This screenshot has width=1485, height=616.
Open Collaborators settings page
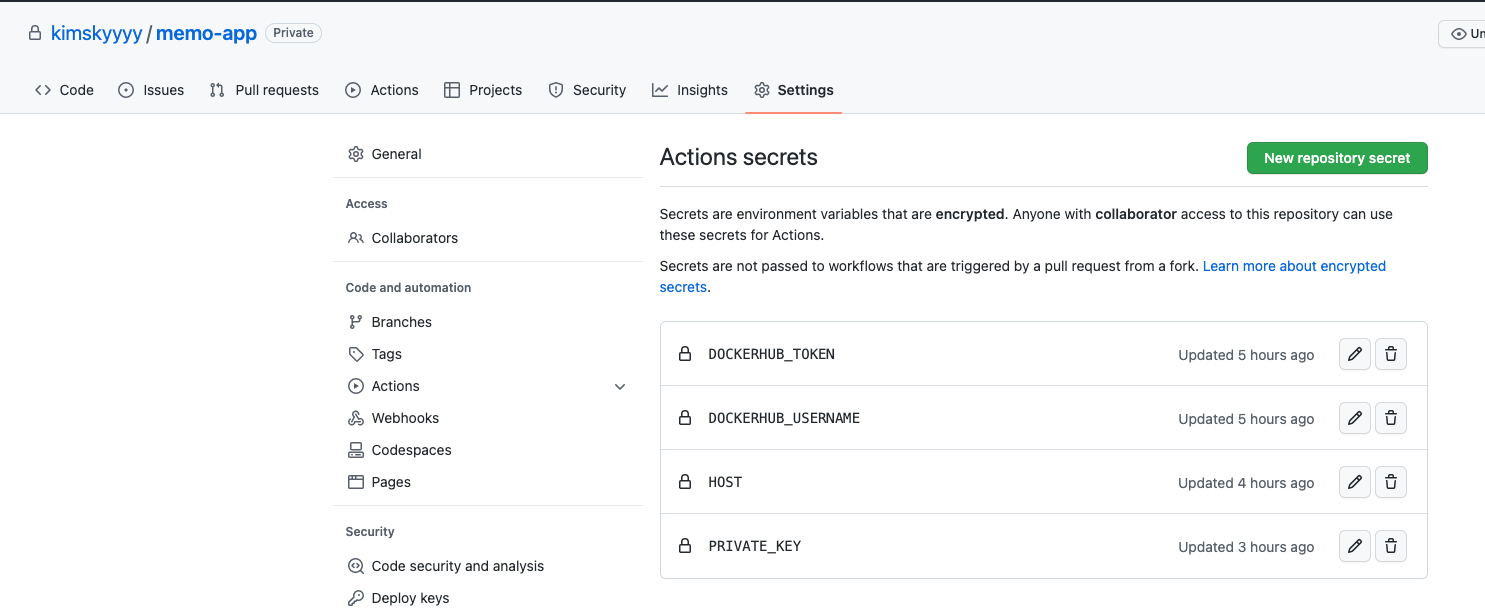pyautogui.click(x=414, y=238)
